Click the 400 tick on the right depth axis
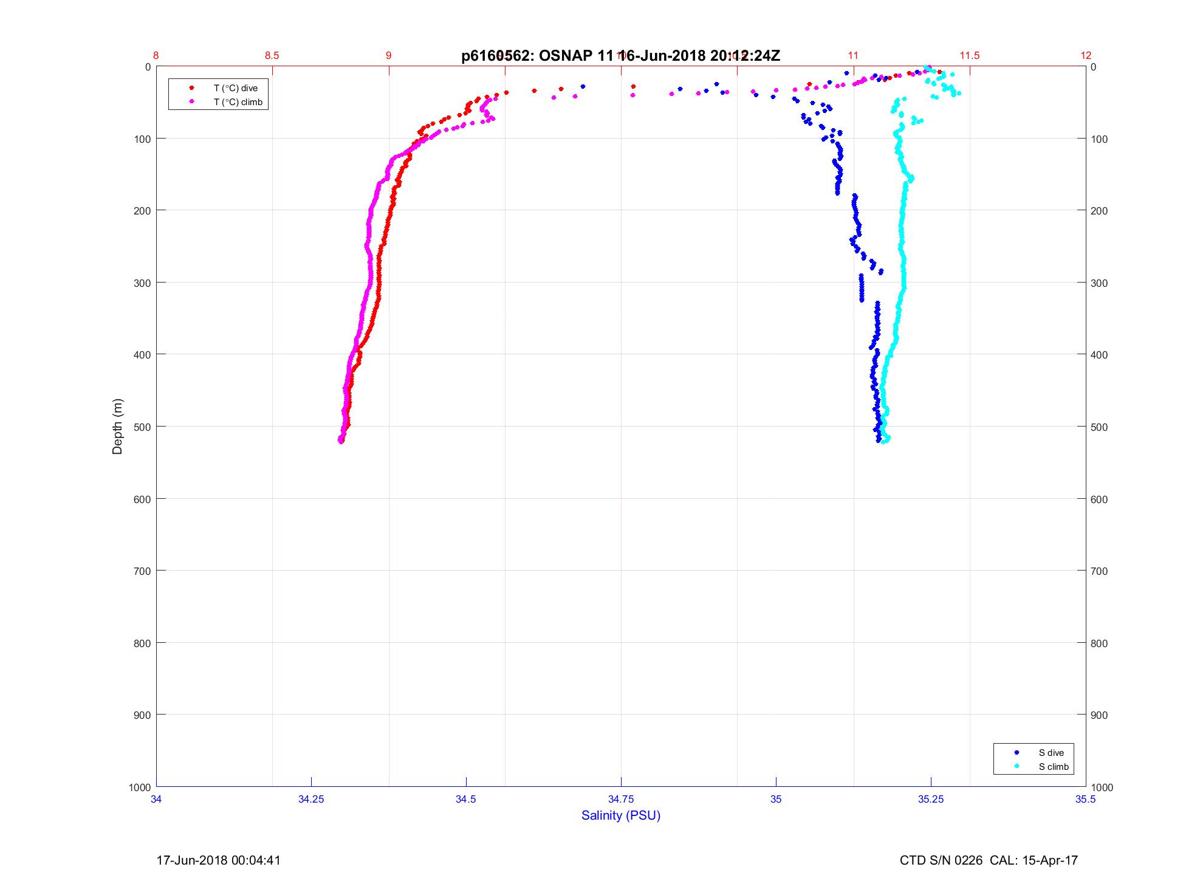The height and width of the screenshot is (885, 1200). click(x=1101, y=355)
